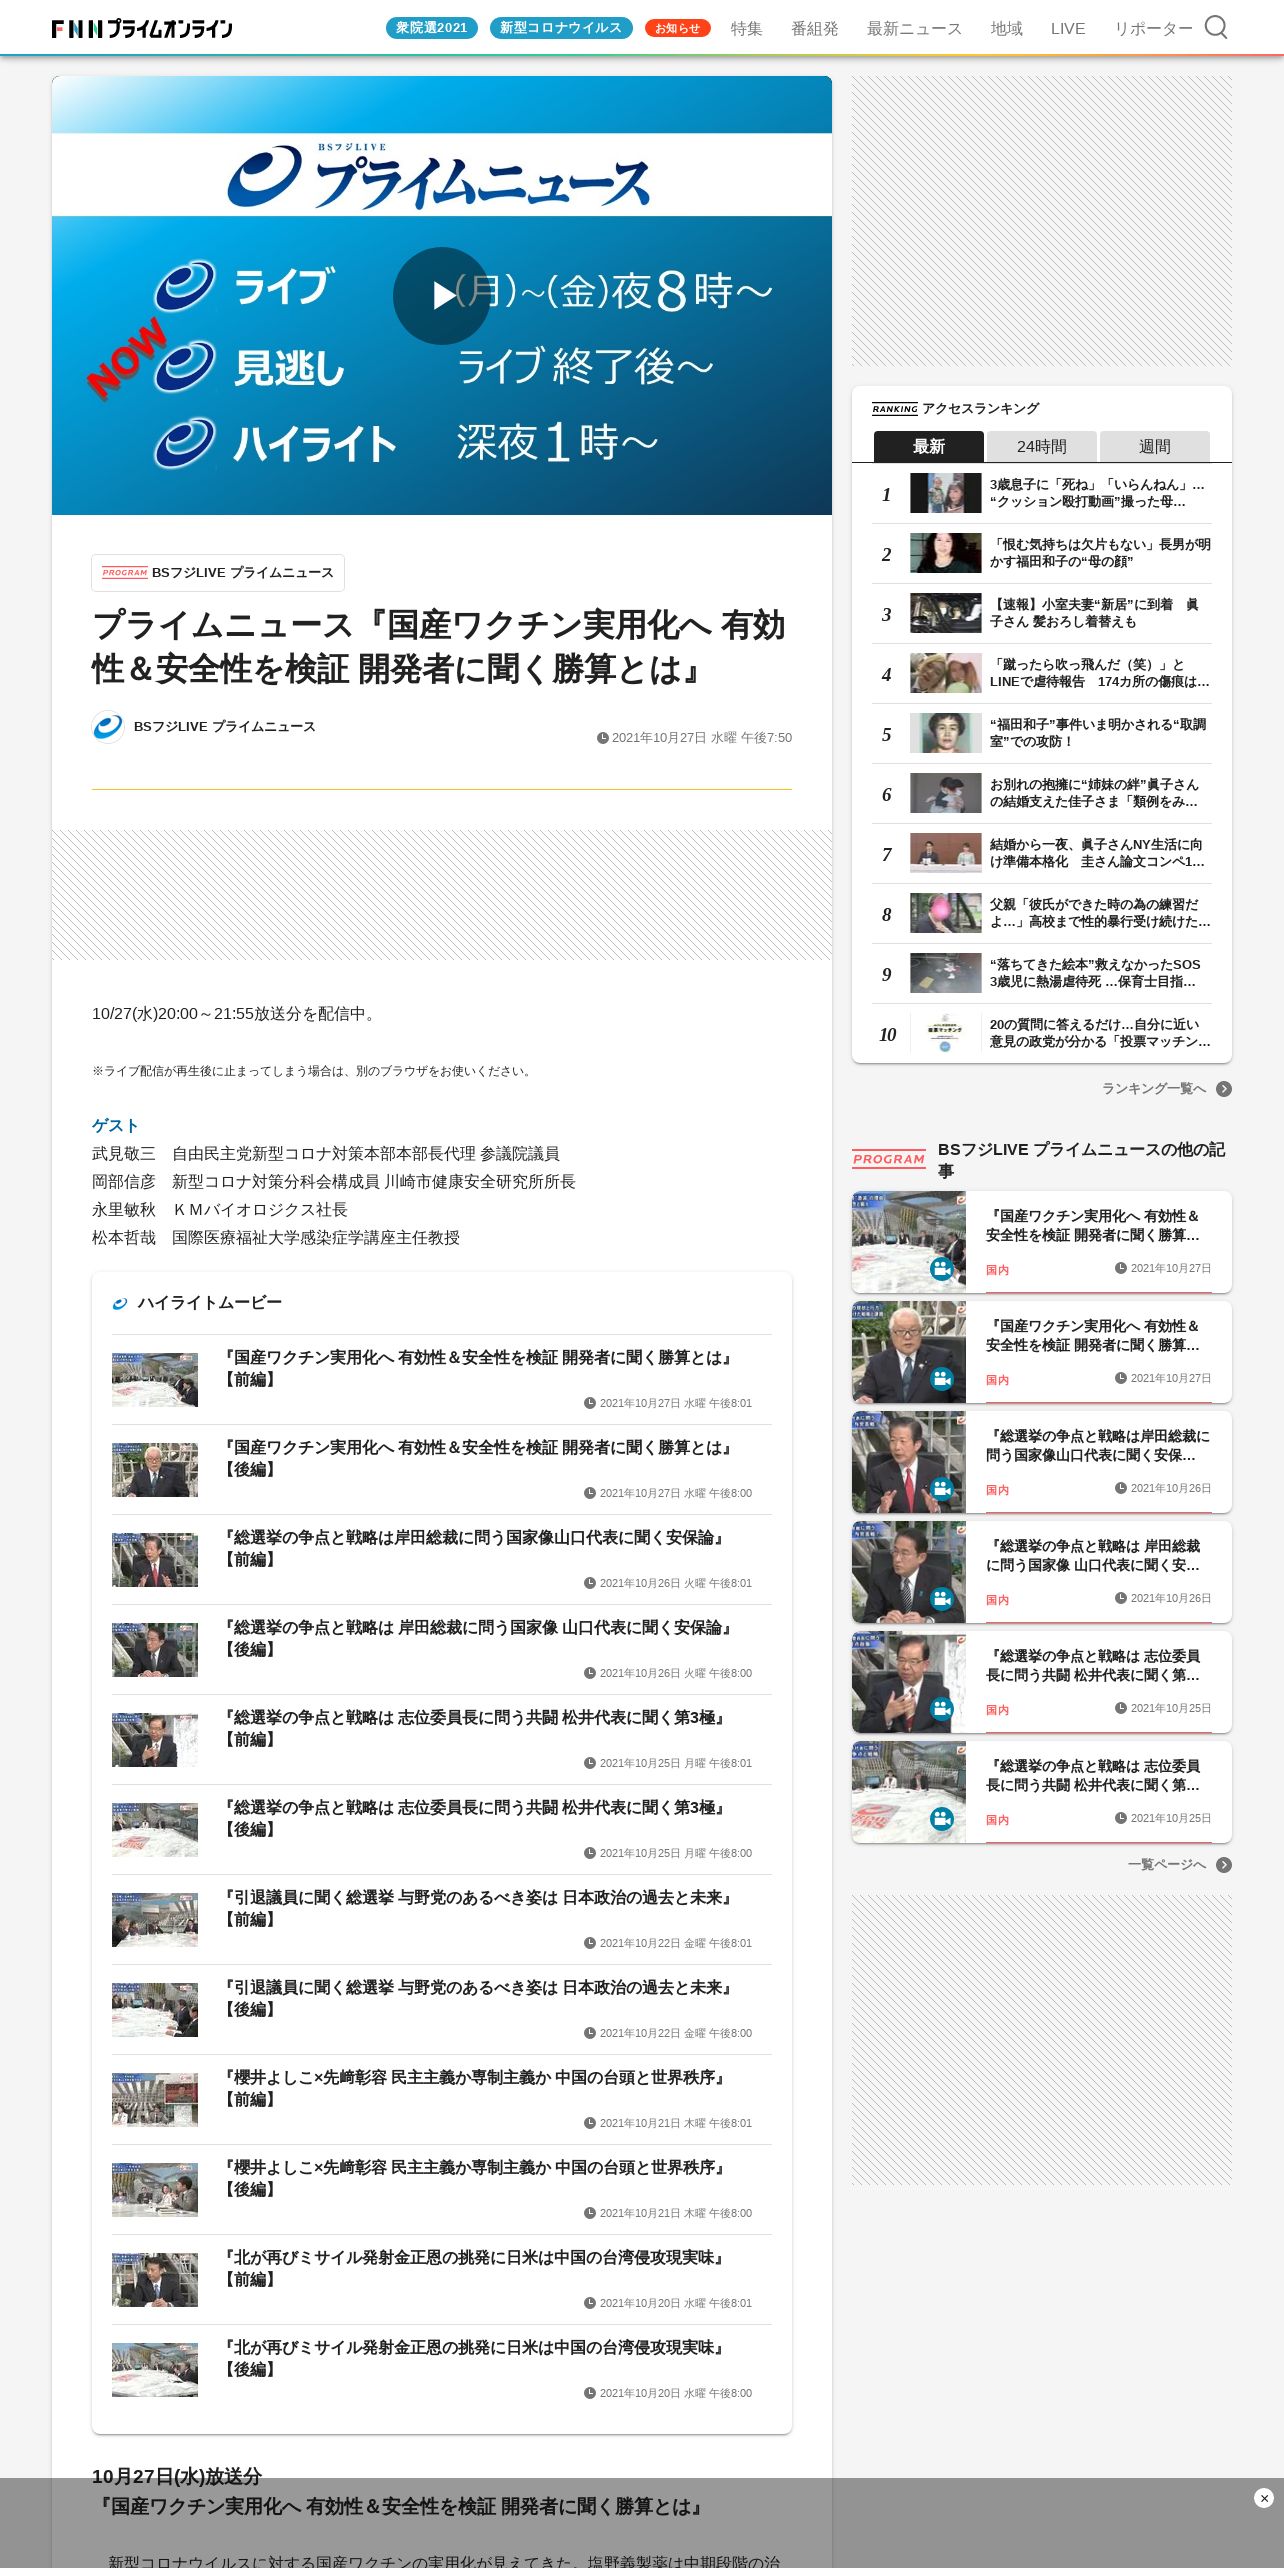The image size is (1284, 2568).
Task: Open ranking 7 眞子さんNY生活 article
Action: [1041, 853]
